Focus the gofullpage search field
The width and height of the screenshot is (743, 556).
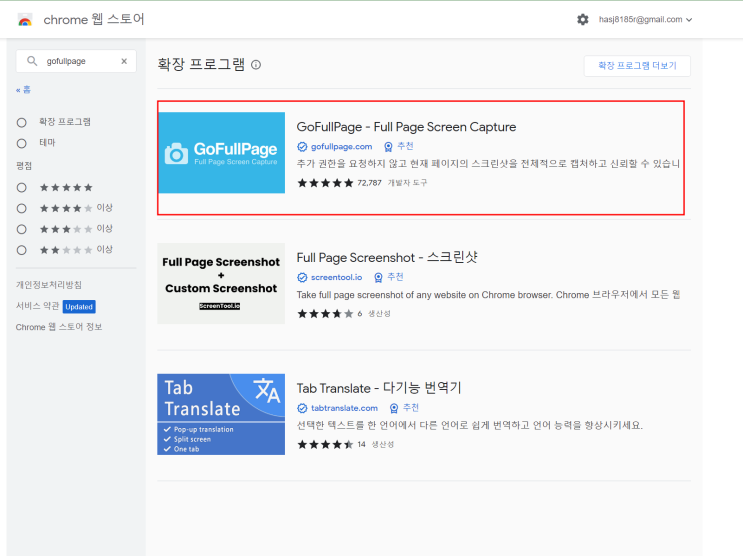(x=78, y=61)
